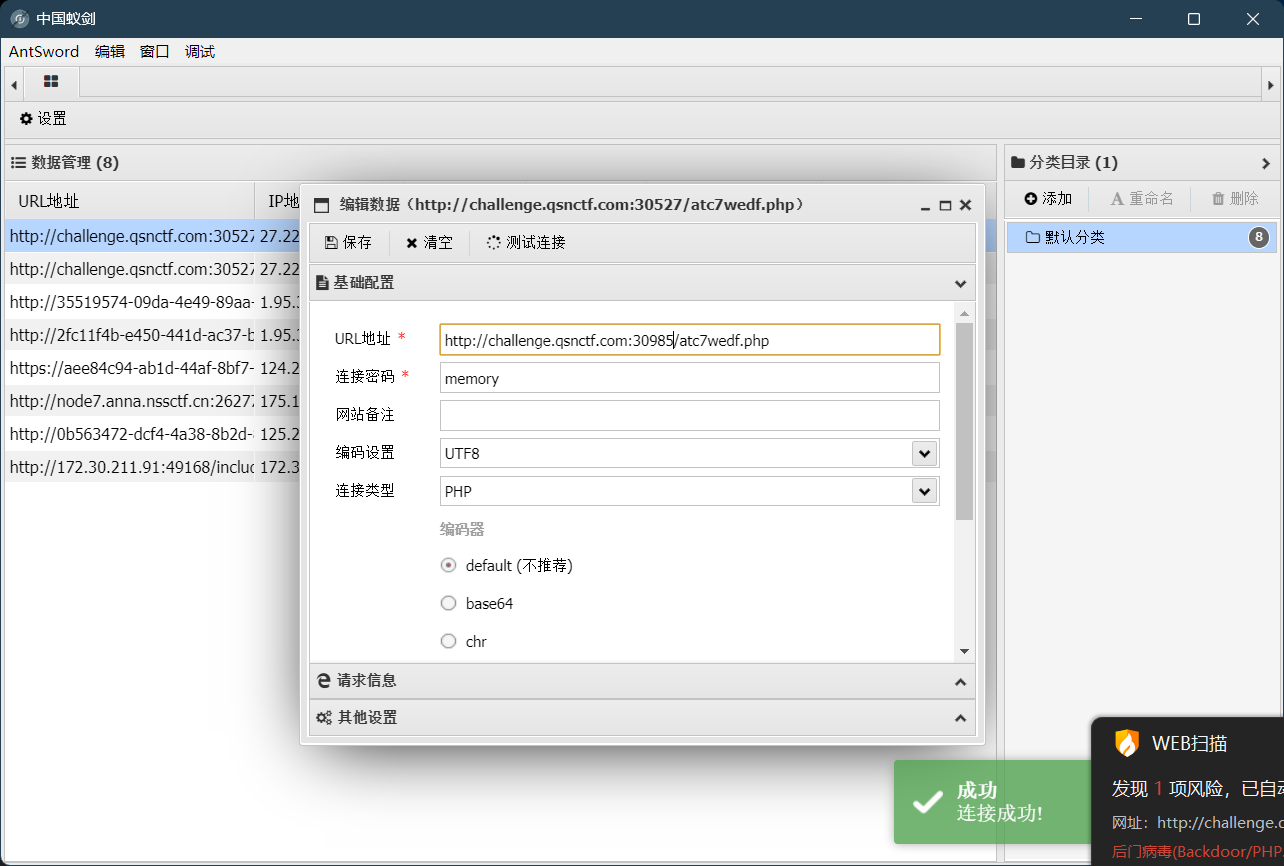This screenshot has height=866, width=1284.
Task: Click the 重命名 category button
Action: 1142,199
